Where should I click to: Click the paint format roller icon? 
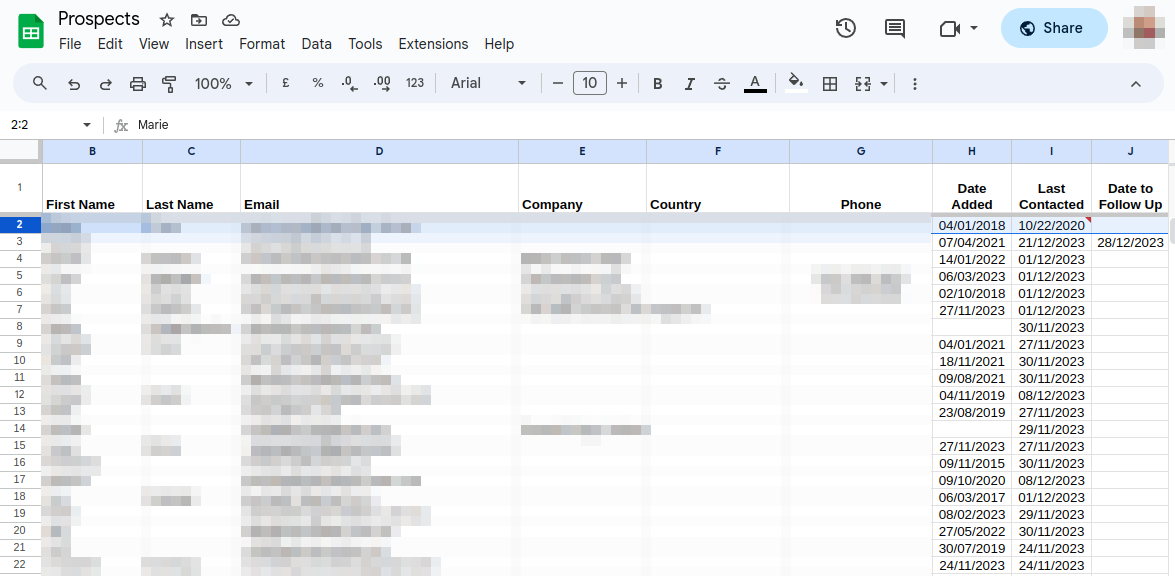tap(169, 84)
